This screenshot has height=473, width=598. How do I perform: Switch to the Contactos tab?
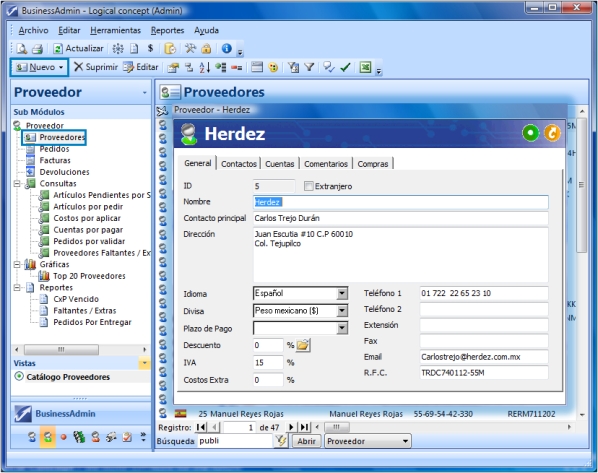pos(239,164)
